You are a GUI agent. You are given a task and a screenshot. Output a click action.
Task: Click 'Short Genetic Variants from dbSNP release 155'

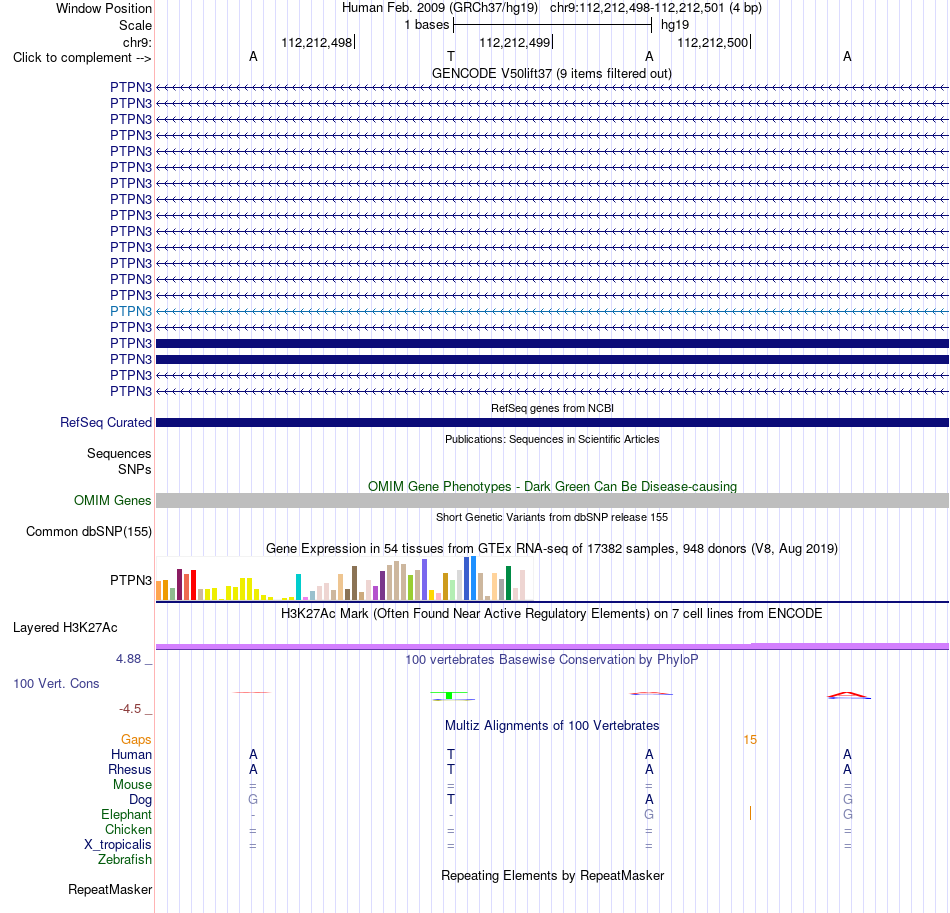pos(552,517)
